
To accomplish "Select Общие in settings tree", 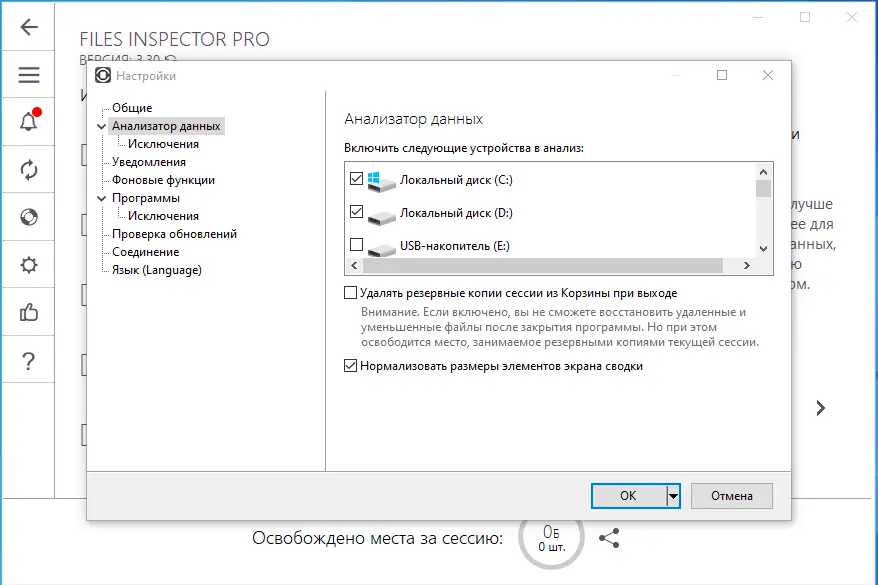I will click(132, 107).
